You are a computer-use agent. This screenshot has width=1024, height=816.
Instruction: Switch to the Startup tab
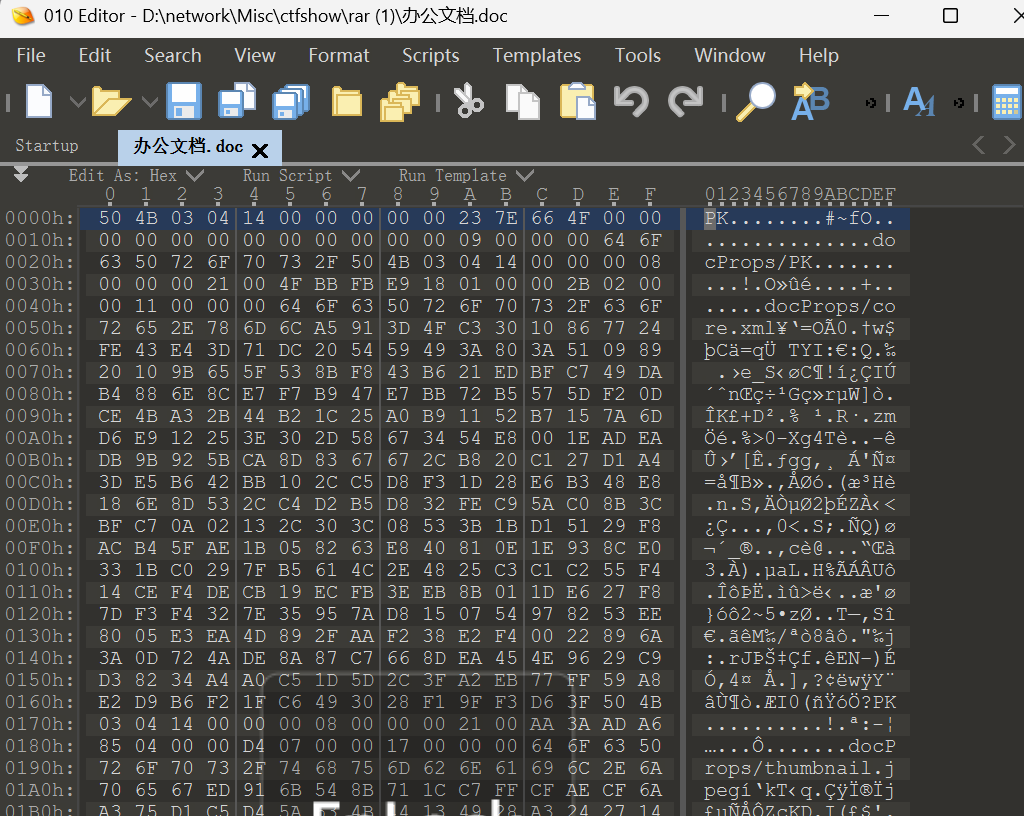[x=46, y=145]
